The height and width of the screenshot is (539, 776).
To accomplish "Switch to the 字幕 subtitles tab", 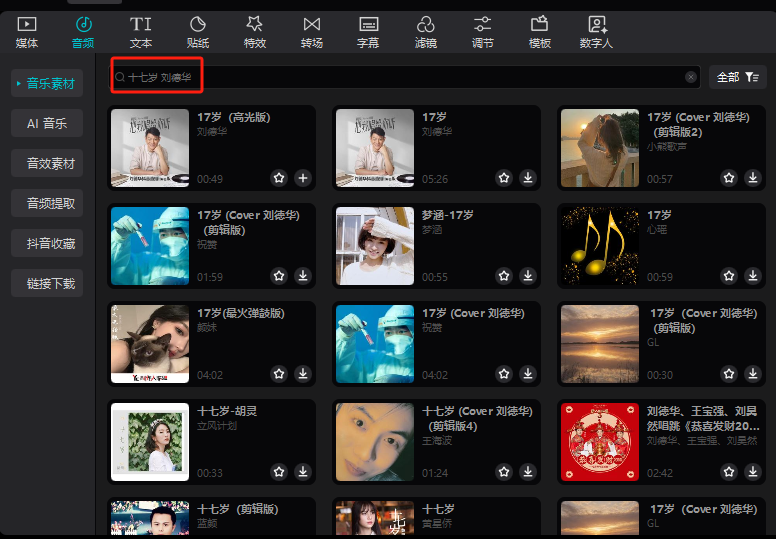I will point(368,32).
